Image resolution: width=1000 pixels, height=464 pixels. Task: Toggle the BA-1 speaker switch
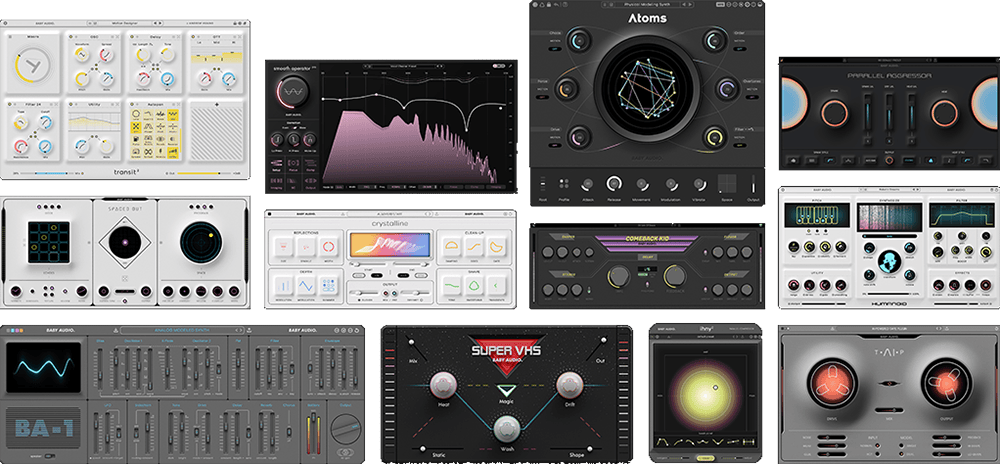pyautogui.click(x=50, y=456)
